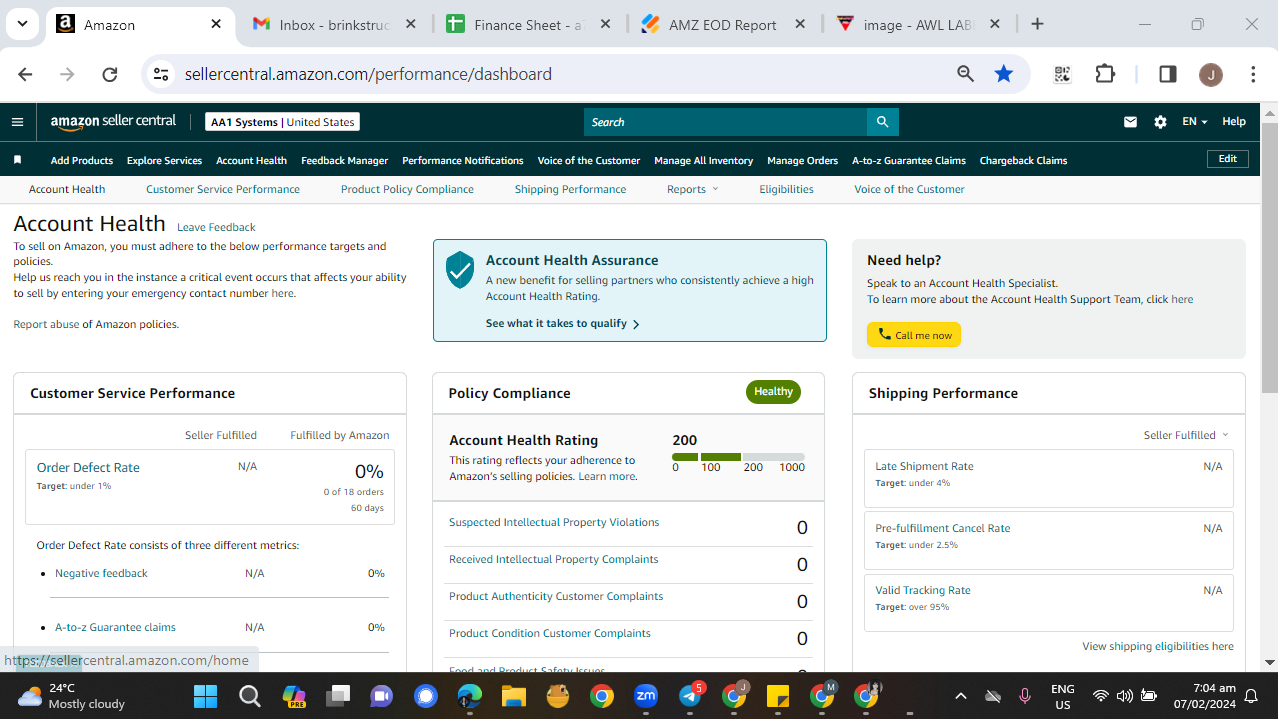
Task: Open Zoom from the taskbar
Action: coord(645,696)
